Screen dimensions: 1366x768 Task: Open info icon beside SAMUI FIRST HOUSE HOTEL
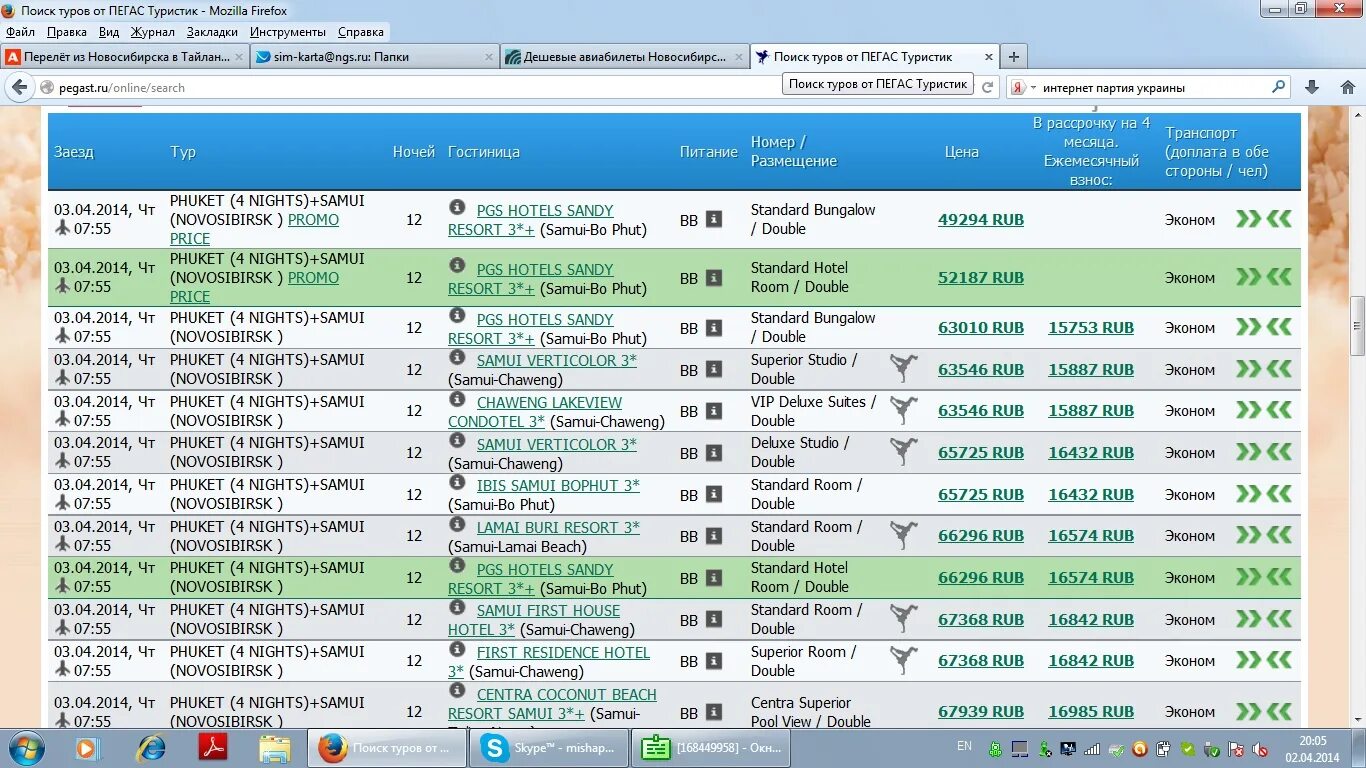[x=457, y=607]
